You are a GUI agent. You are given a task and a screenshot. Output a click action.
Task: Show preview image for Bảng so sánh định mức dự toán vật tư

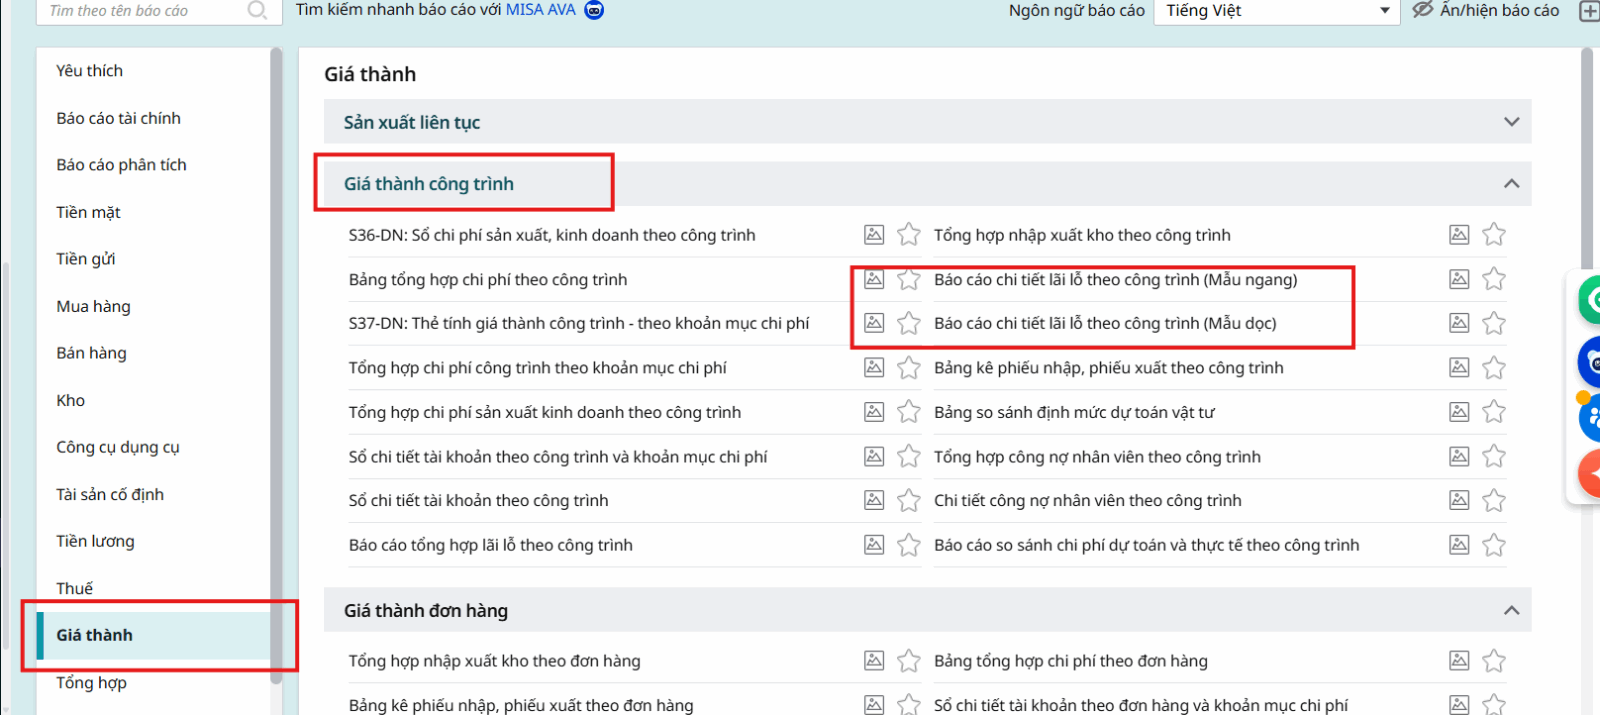point(1459,412)
